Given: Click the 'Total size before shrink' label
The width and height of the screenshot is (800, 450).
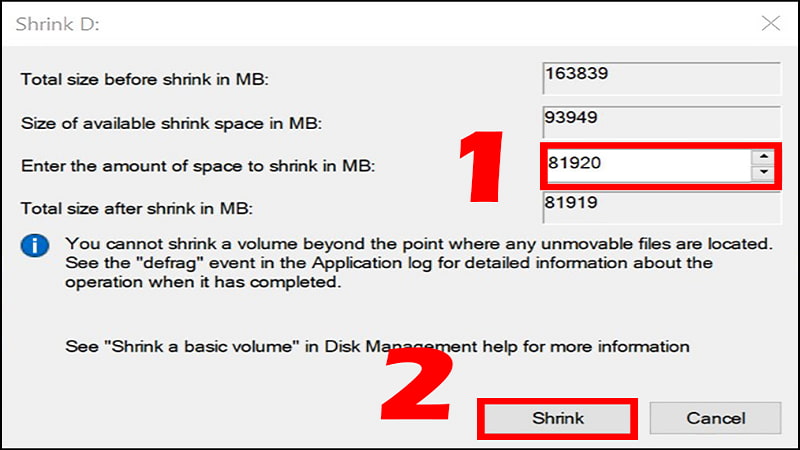Looking at the screenshot, I should pyautogui.click(x=147, y=80).
